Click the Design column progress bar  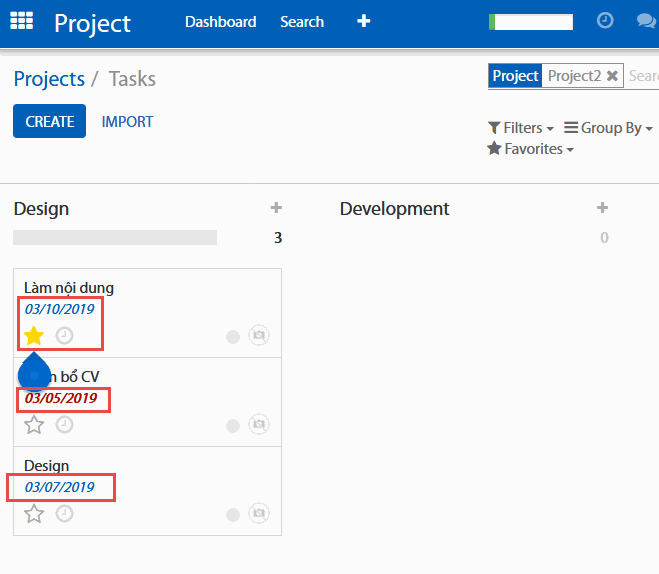coord(115,238)
